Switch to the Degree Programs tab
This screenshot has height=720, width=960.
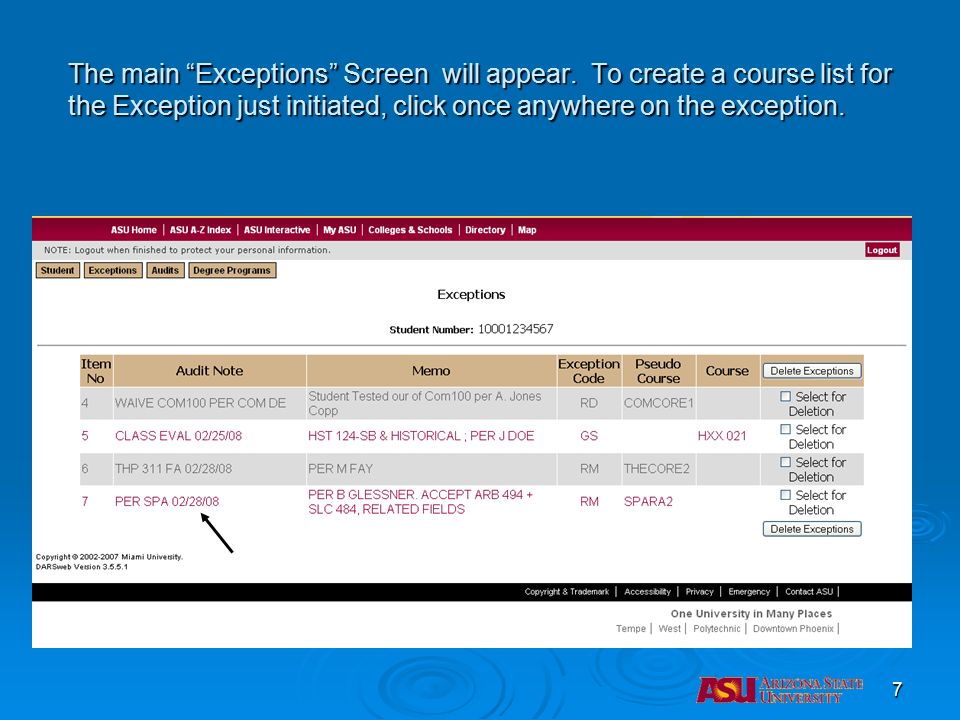coord(232,270)
